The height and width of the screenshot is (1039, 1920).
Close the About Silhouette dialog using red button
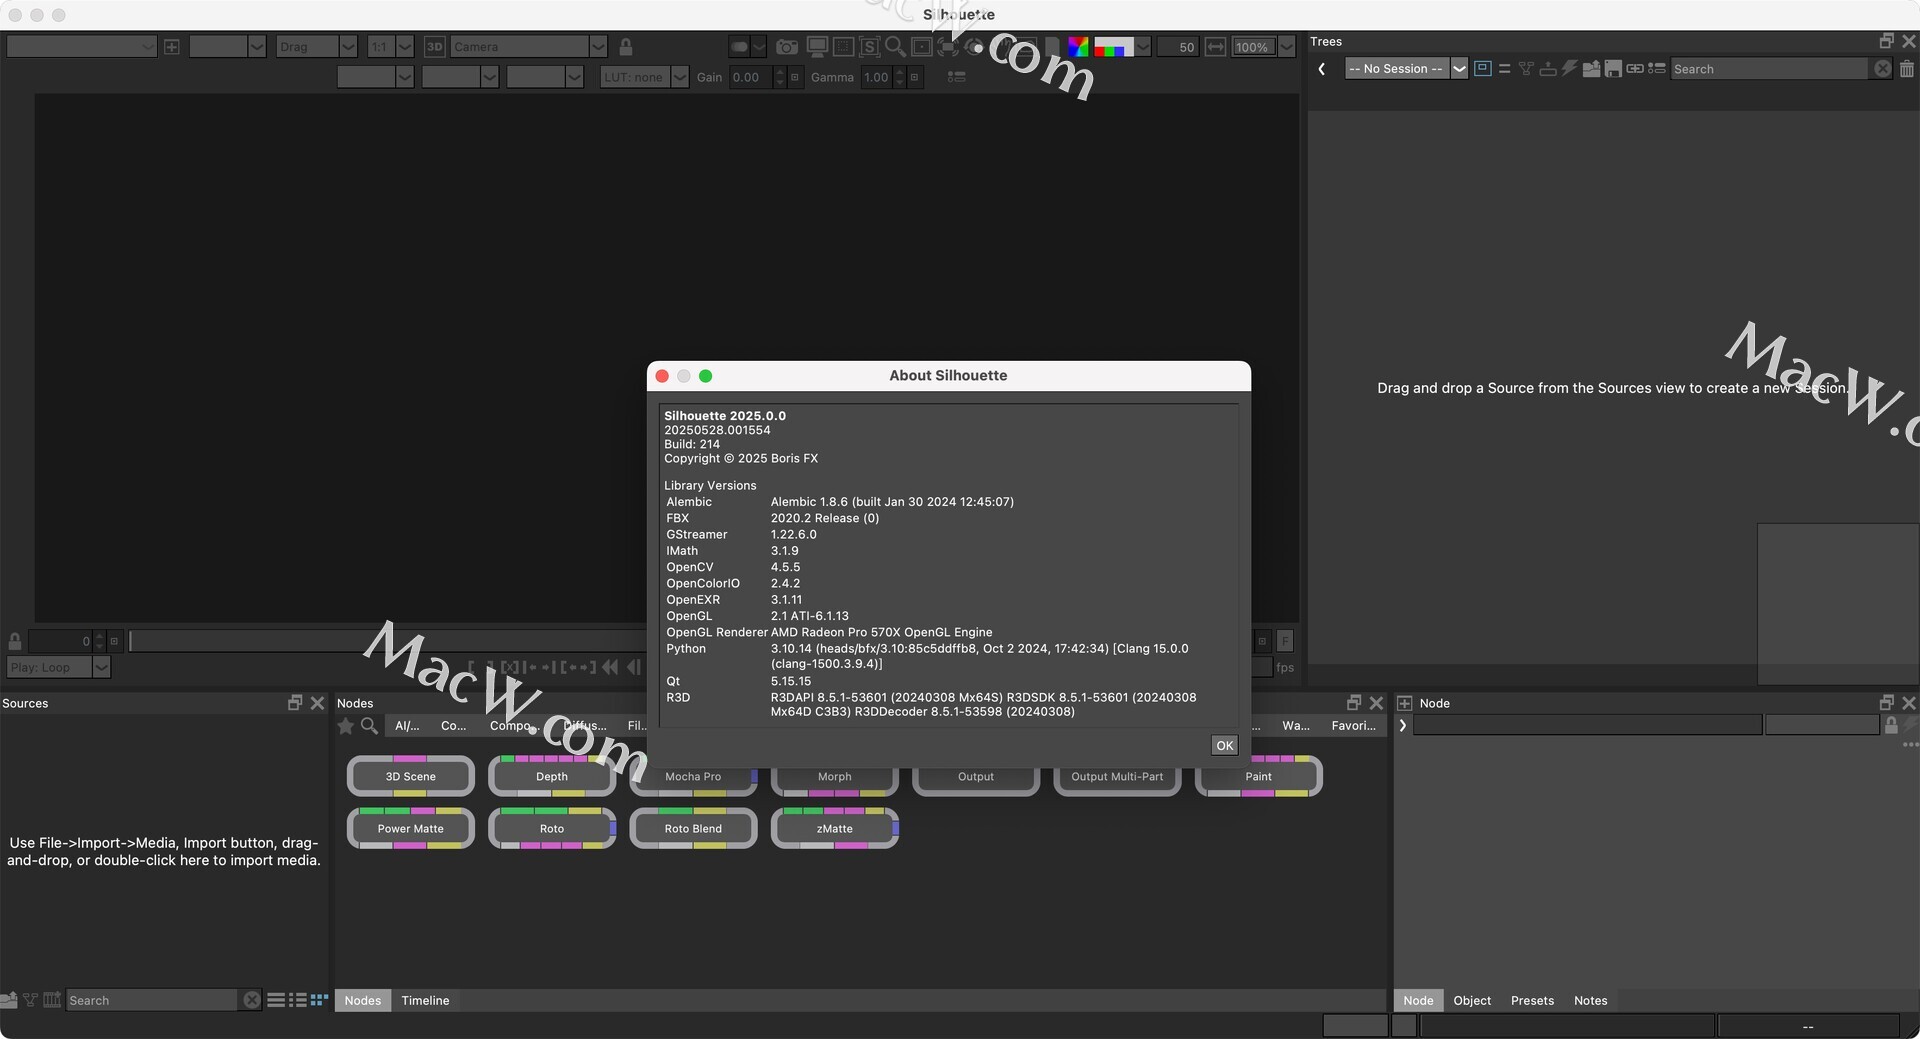[x=662, y=376]
